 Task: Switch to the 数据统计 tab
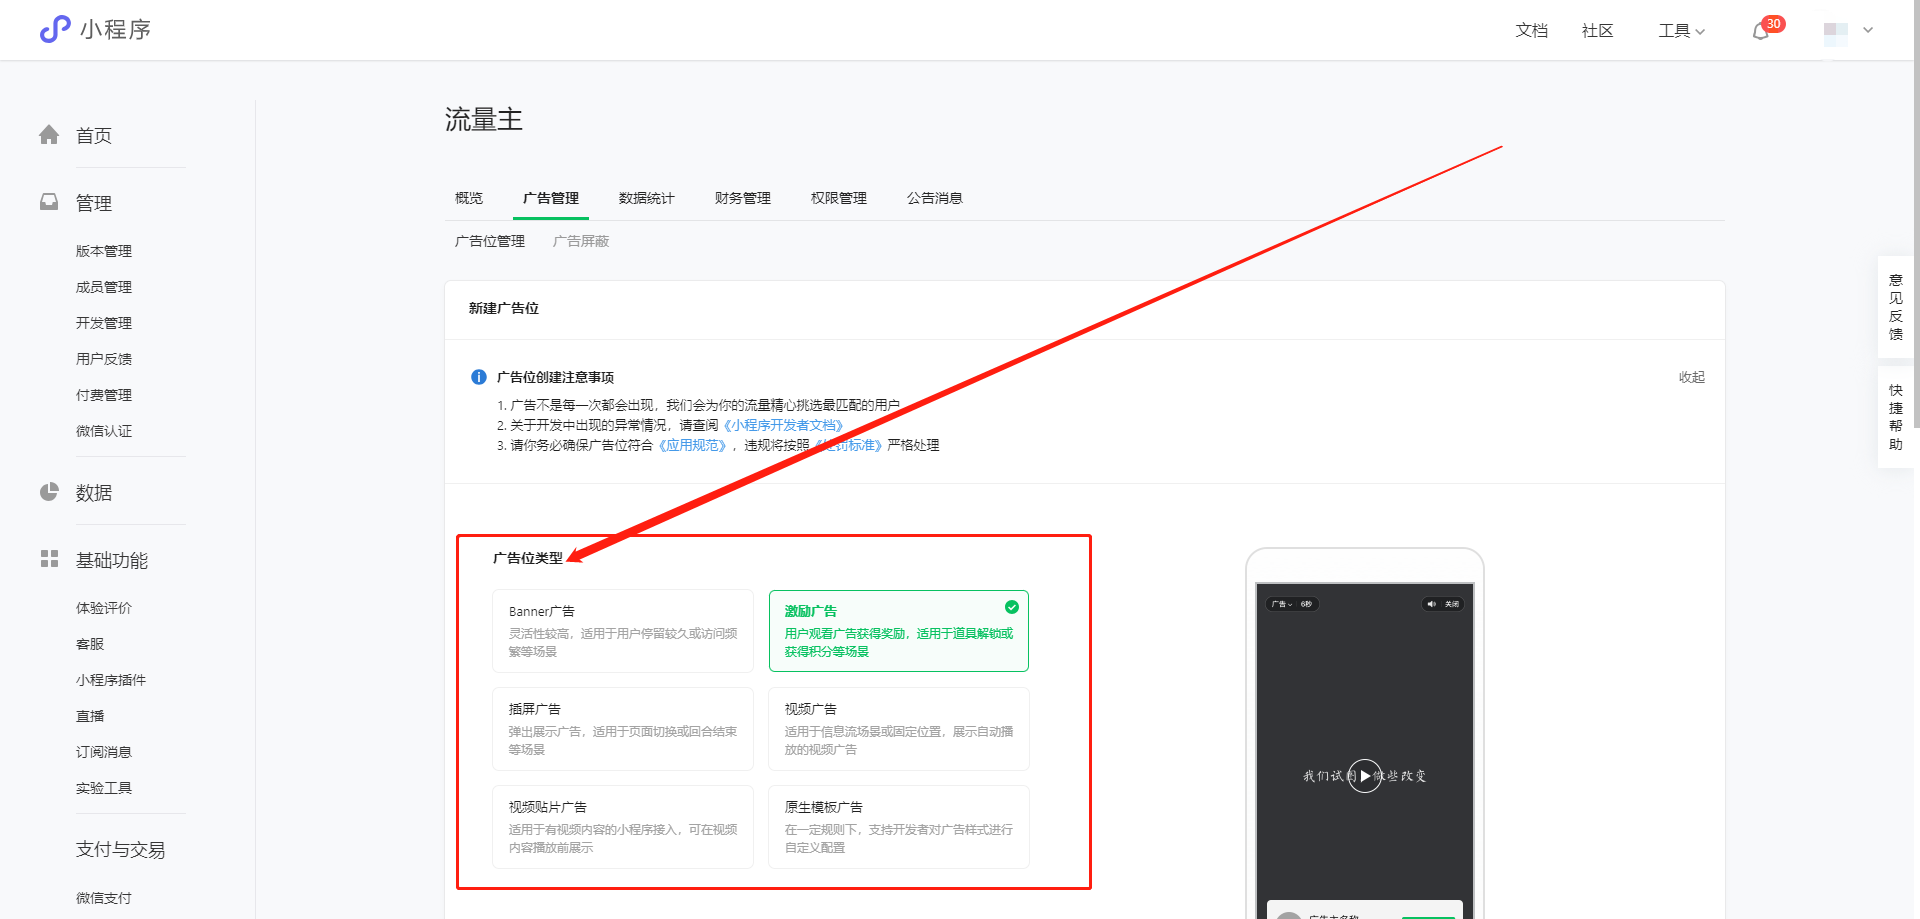point(646,198)
